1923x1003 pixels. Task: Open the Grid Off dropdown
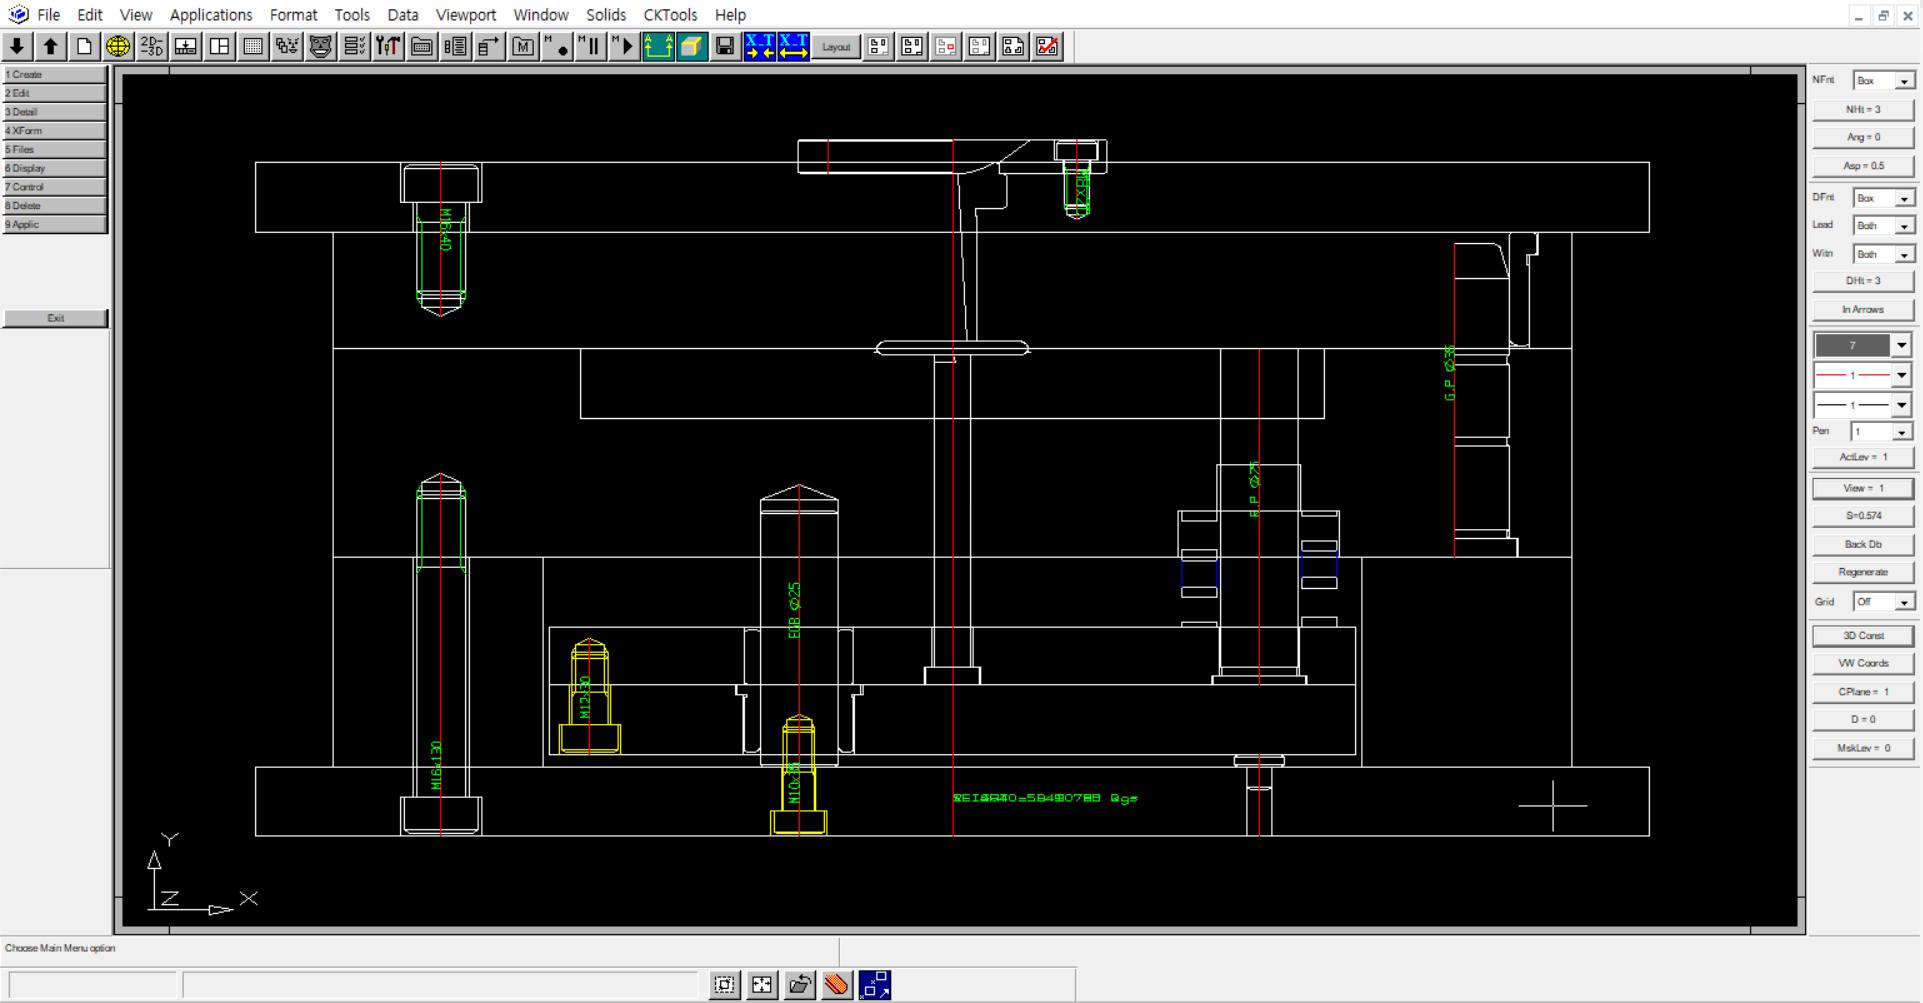pyautogui.click(x=1904, y=602)
